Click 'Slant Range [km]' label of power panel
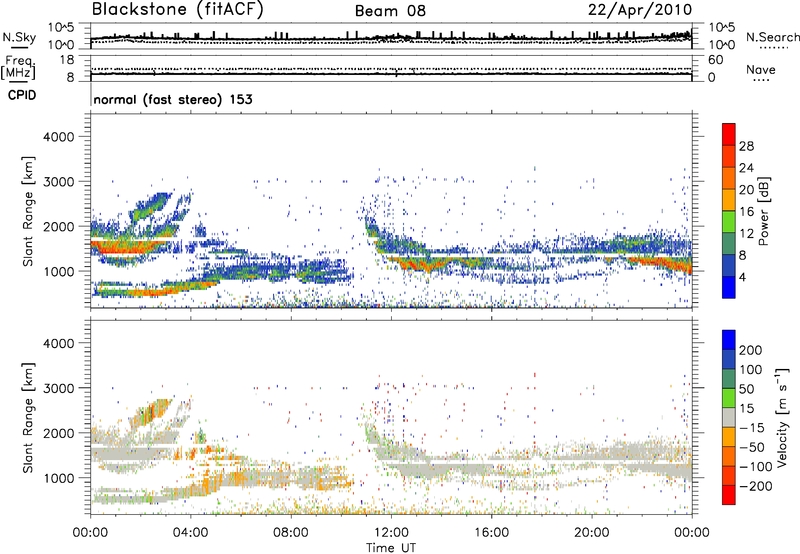Image resolution: width=800 pixels, height=554 pixels. [28, 211]
